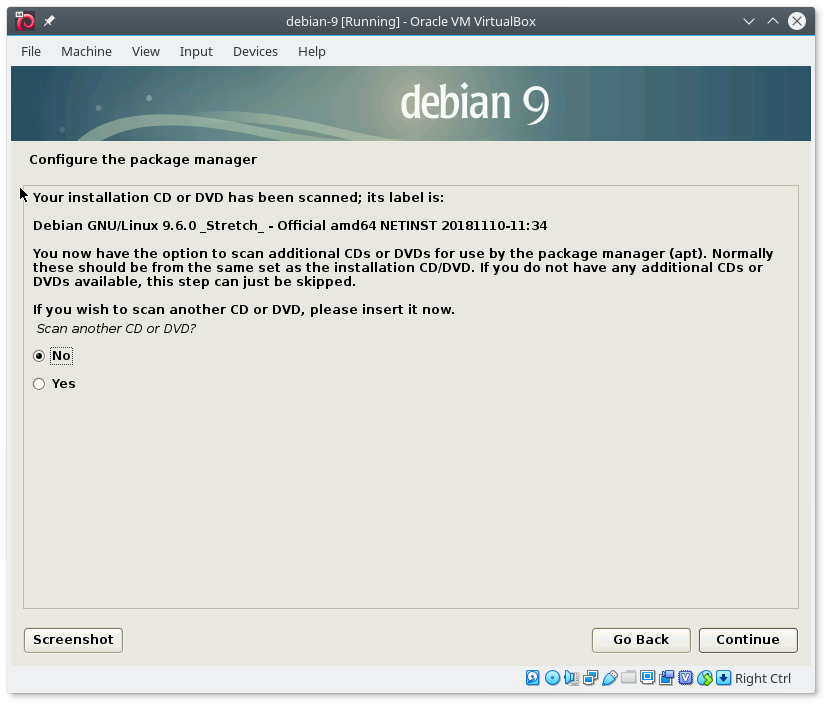Open the shared folders status icon
The width and height of the screenshot is (828, 706).
pos(628,678)
